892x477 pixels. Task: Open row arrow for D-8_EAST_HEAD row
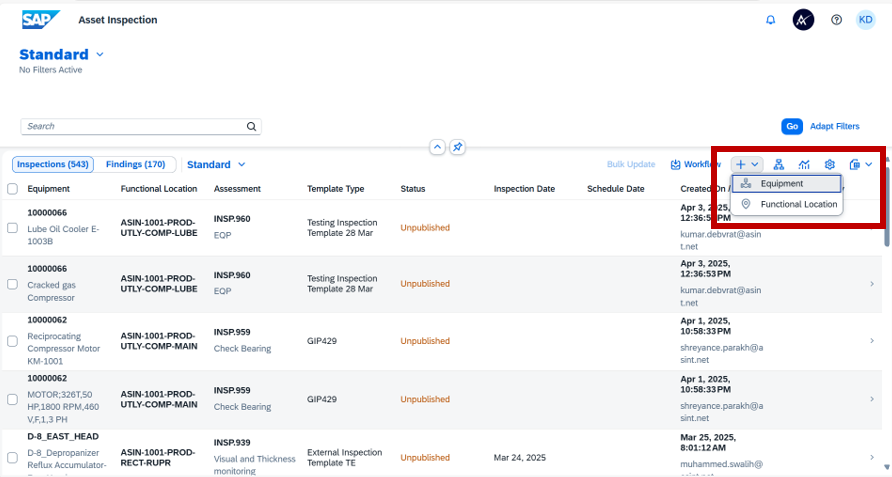[x=872, y=457]
